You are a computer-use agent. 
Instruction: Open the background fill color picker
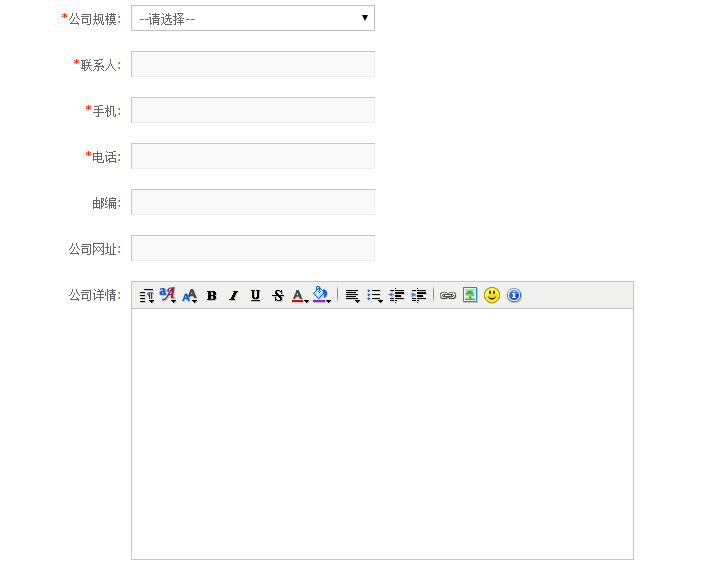point(321,295)
